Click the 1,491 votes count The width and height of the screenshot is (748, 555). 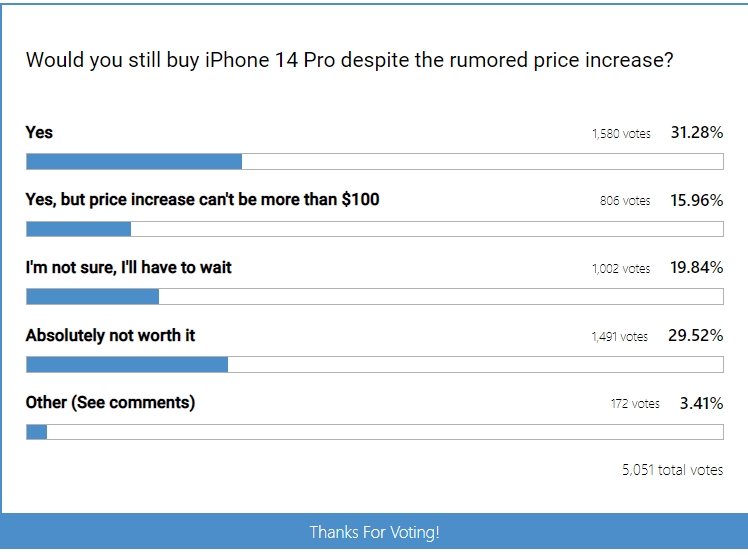(x=620, y=336)
